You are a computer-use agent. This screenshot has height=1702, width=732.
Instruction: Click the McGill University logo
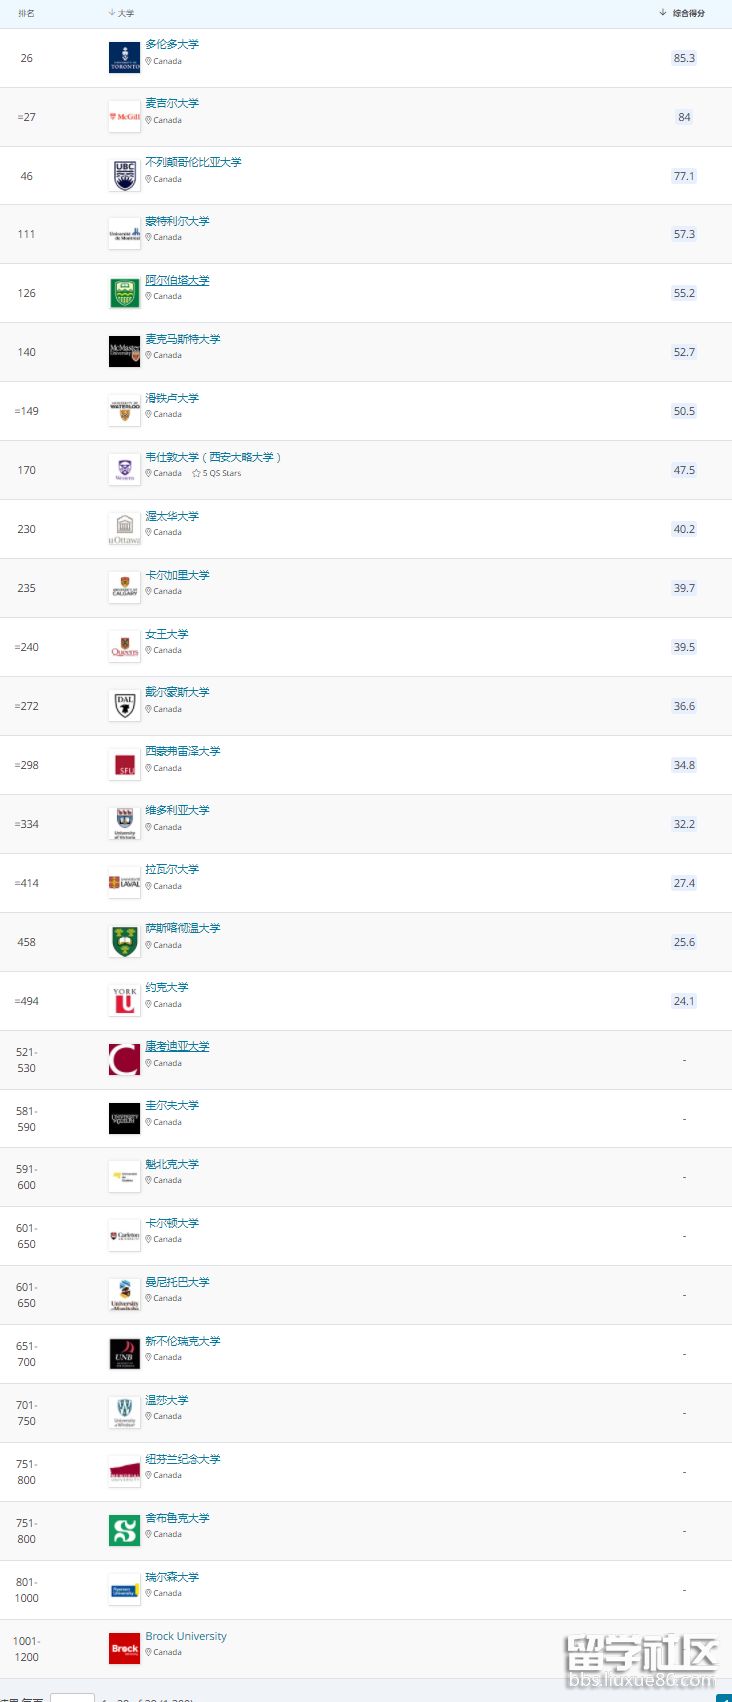(x=124, y=117)
